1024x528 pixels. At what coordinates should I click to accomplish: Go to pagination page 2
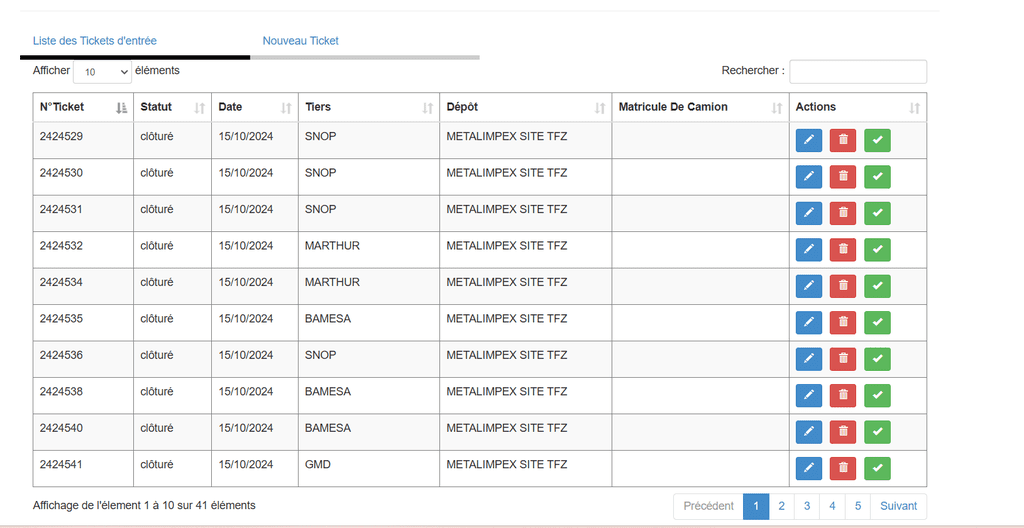[782, 506]
